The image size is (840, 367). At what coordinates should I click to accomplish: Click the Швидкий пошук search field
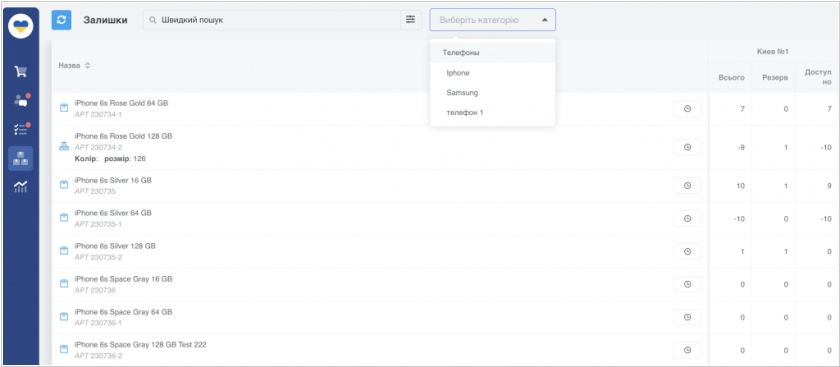[272, 20]
